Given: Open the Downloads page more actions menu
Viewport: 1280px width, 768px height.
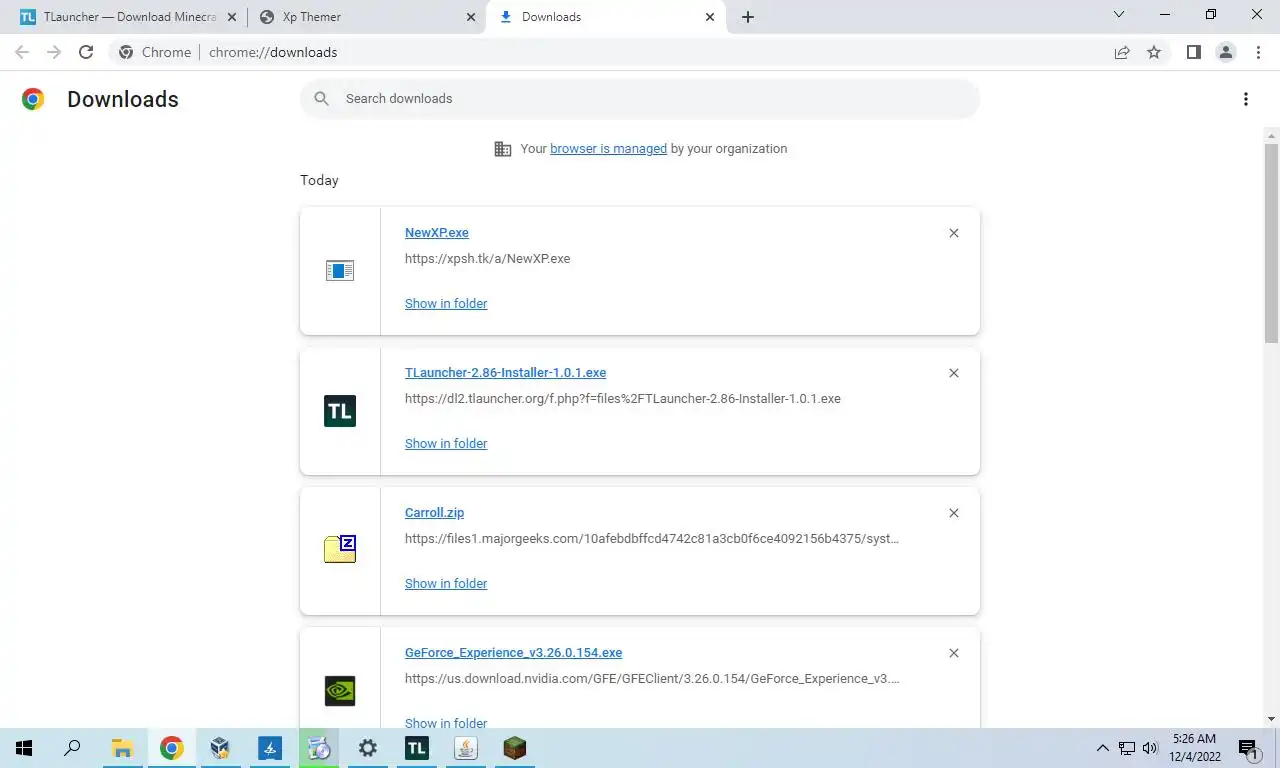Looking at the screenshot, I should 1245,99.
